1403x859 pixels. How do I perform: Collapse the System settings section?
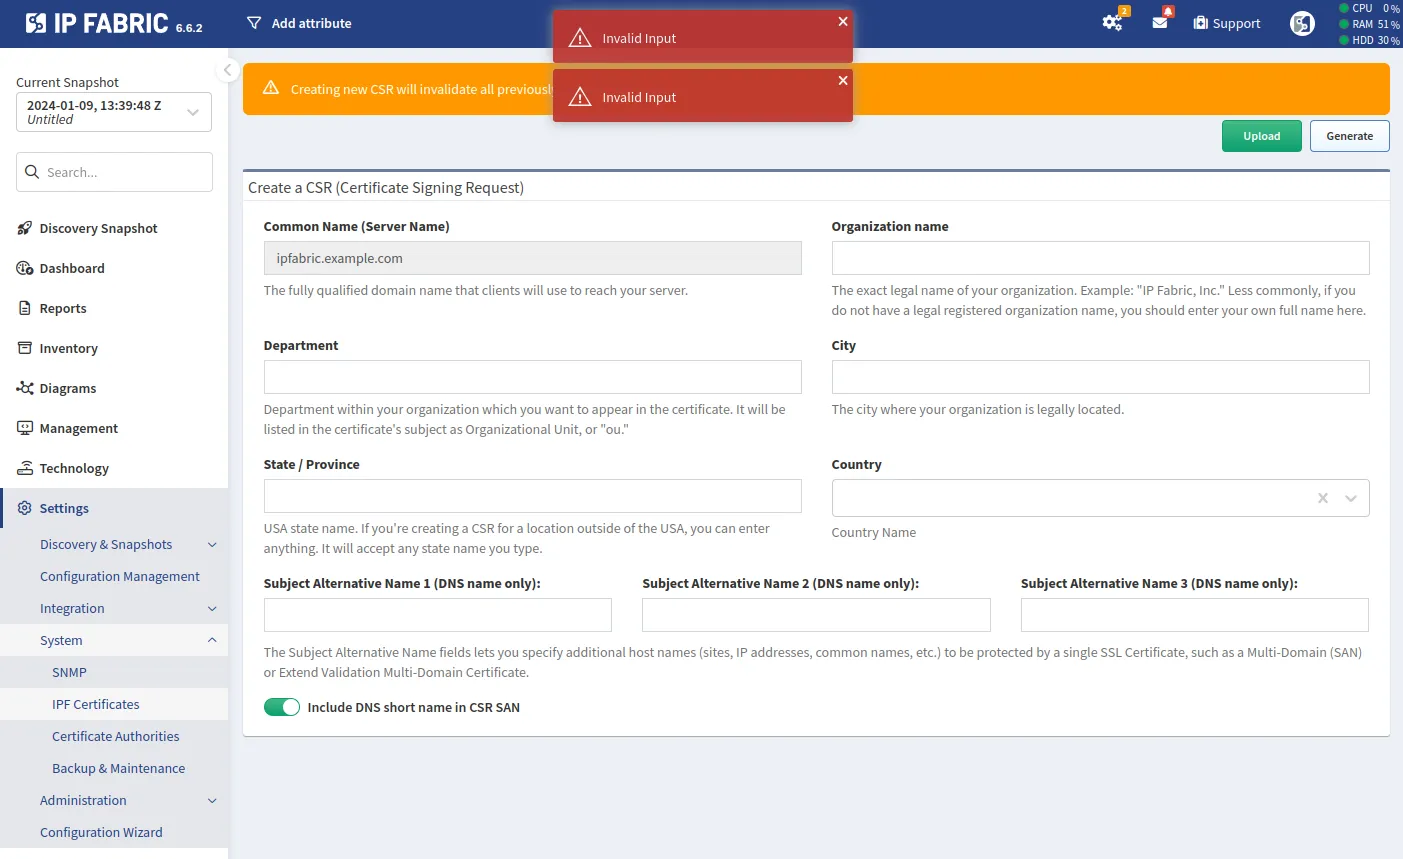click(x=212, y=640)
